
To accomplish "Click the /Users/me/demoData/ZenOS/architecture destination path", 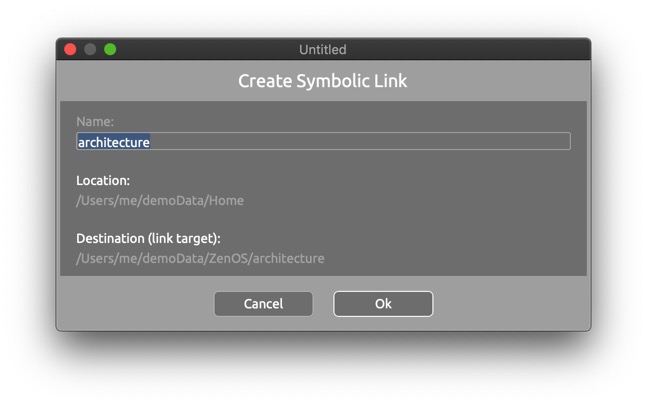I will (x=200, y=258).
